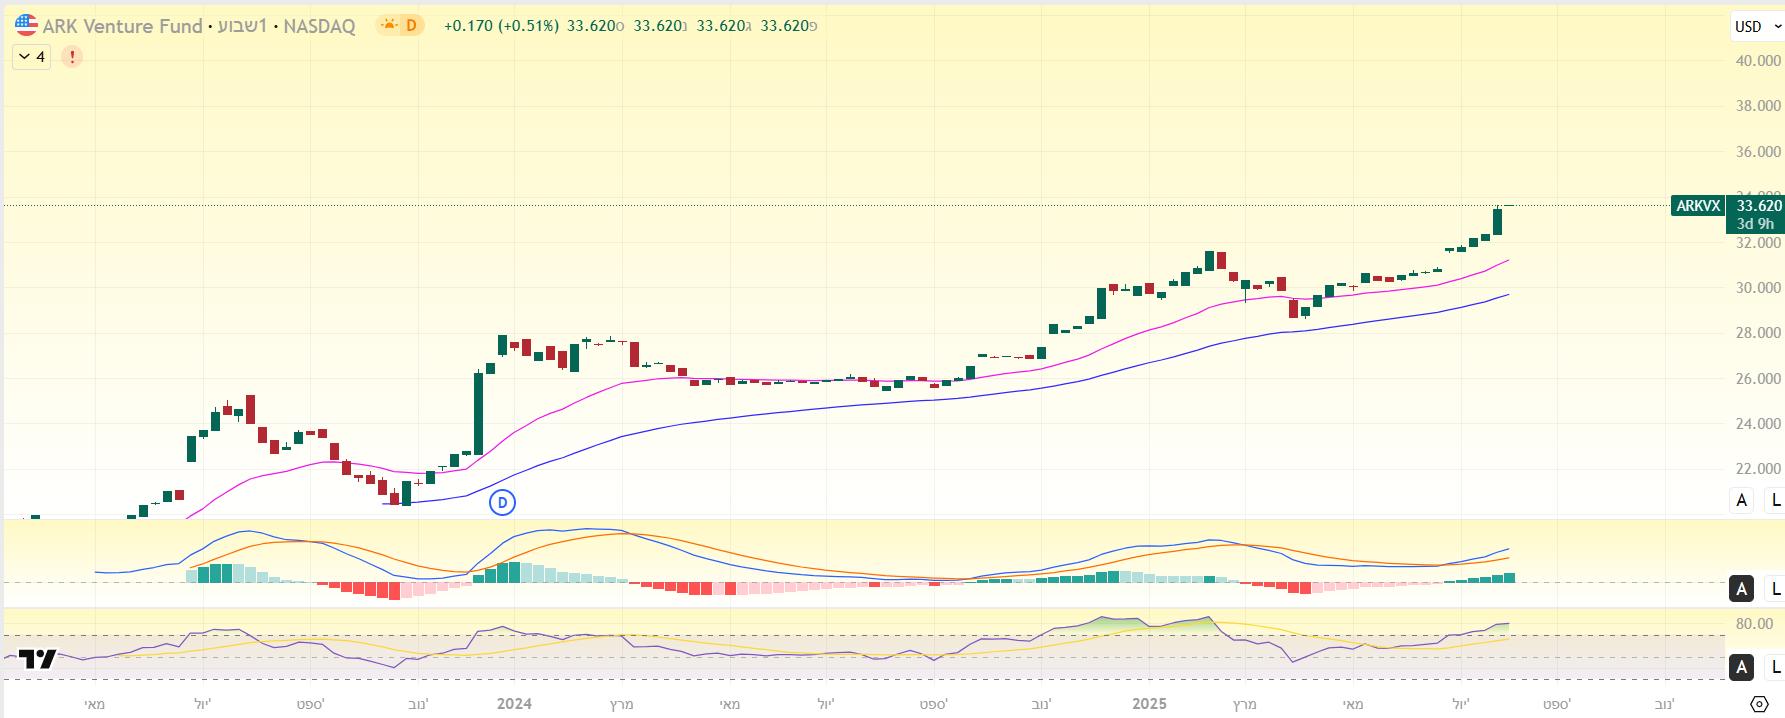Click the ARKVX price label tag
The width and height of the screenshot is (1785, 718).
(1697, 206)
